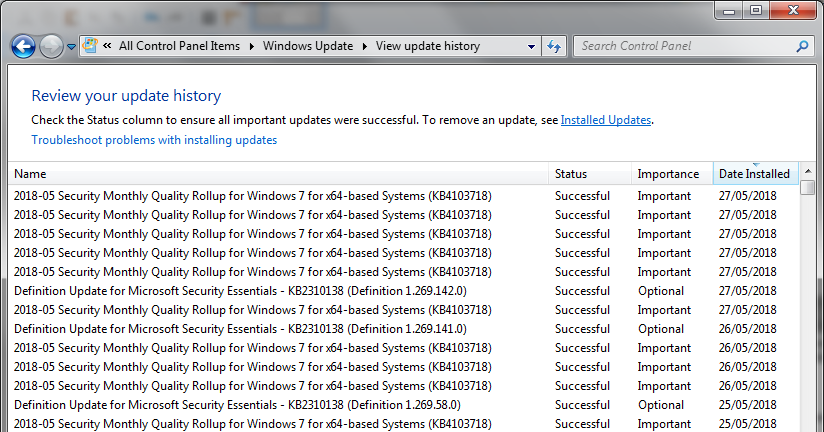Go to All Control Panel Items breadcrumb
The width and height of the screenshot is (824, 432).
(179, 46)
